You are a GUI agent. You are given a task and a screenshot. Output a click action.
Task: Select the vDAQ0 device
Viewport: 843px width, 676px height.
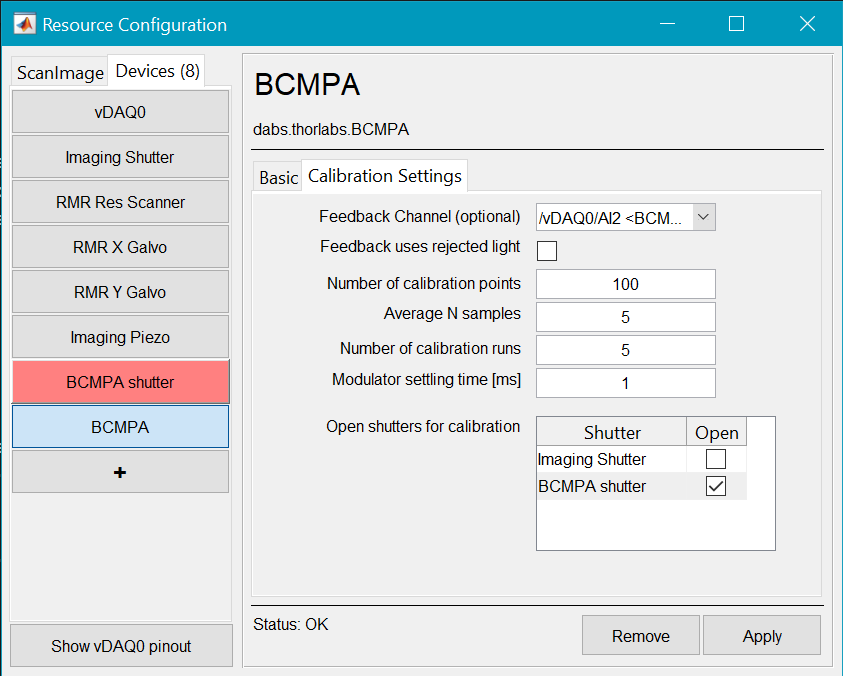click(x=120, y=112)
